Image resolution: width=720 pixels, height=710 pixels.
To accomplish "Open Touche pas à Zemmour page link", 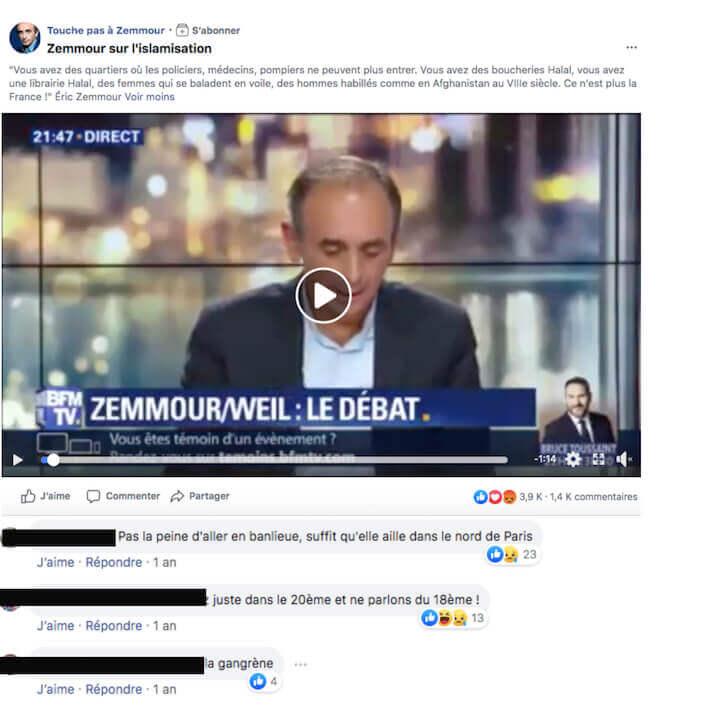I will click(106, 30).
